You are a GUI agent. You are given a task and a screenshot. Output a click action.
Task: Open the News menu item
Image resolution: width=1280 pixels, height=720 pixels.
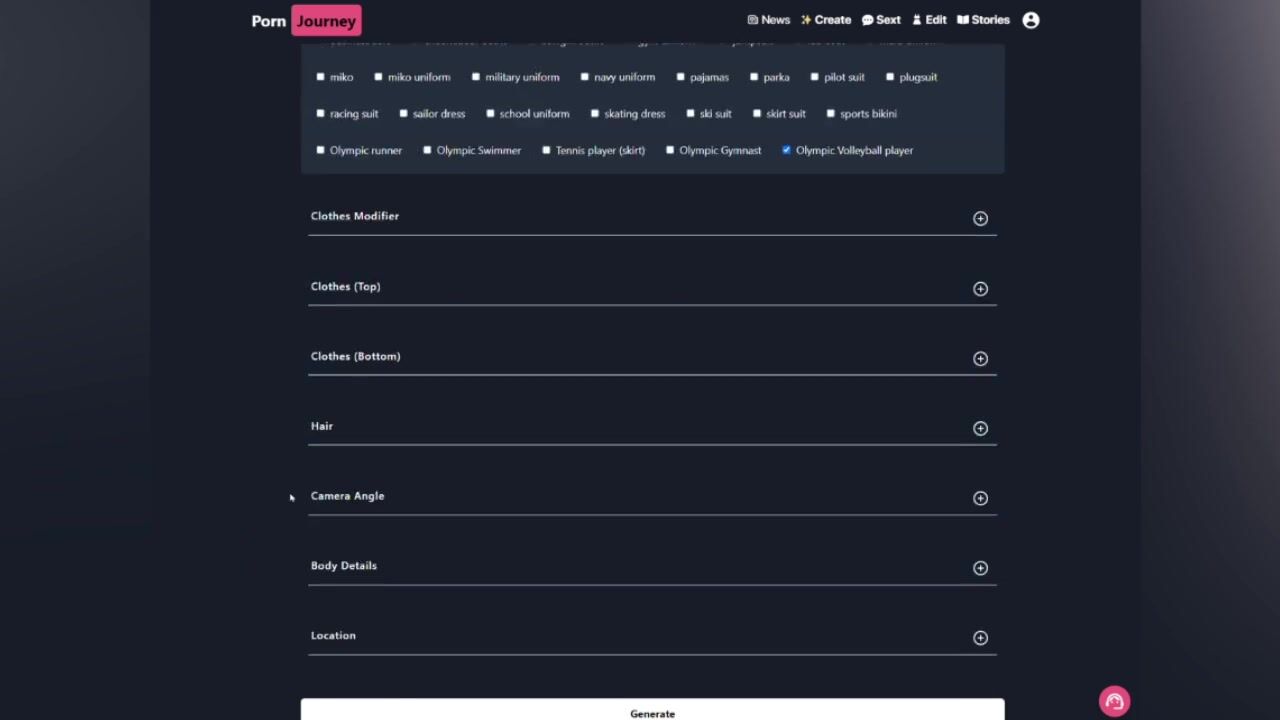click(x=768, y=20)
